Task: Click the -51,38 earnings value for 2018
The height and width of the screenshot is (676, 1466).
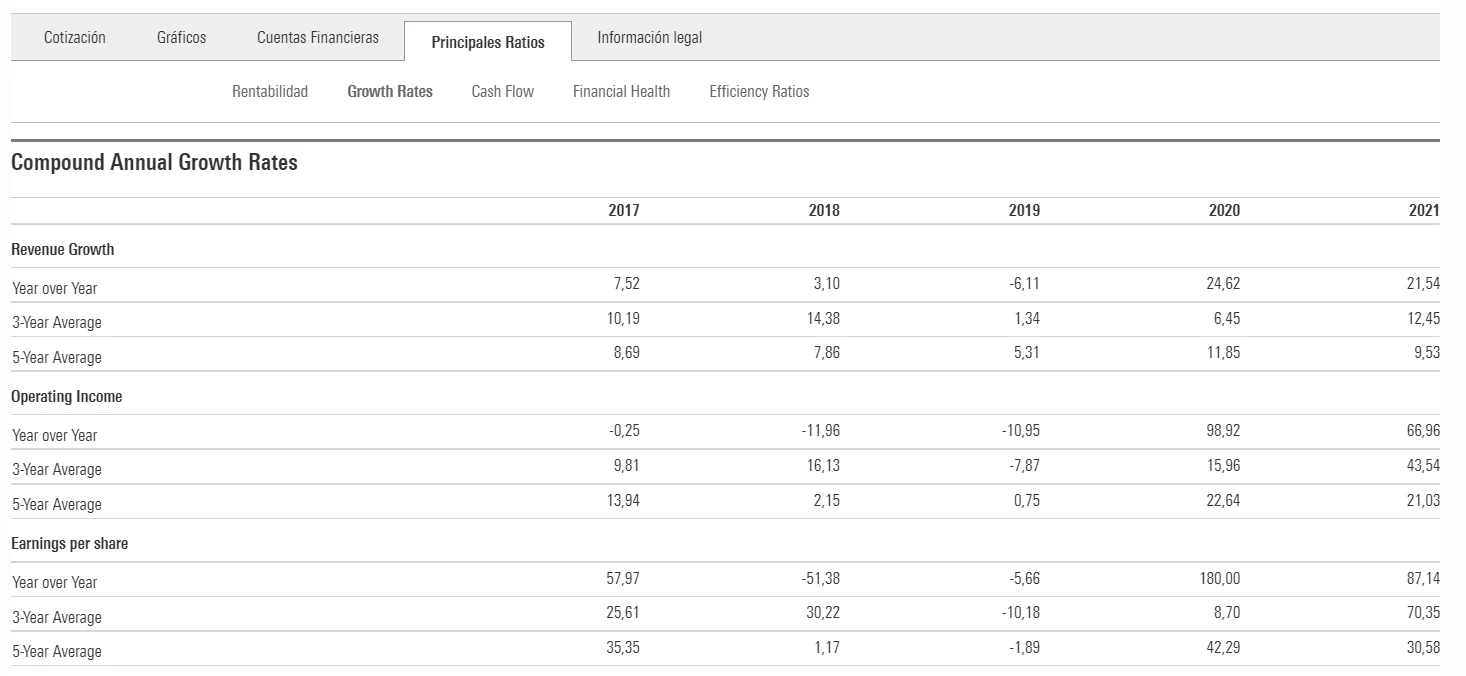Action: (x=820, y=579)
